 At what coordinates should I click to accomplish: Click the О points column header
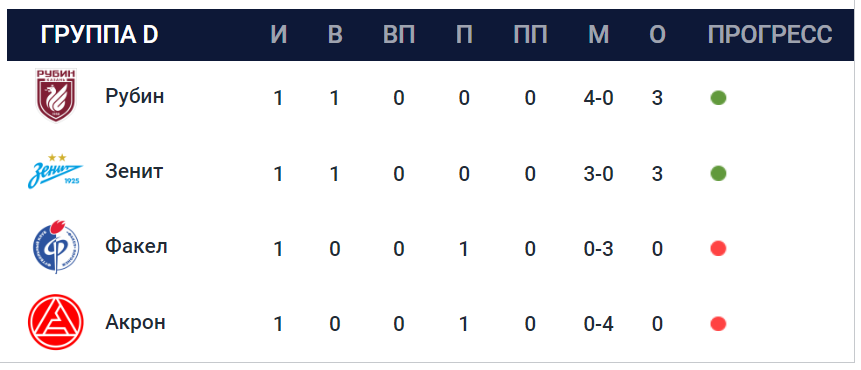(x=657, y=35)
